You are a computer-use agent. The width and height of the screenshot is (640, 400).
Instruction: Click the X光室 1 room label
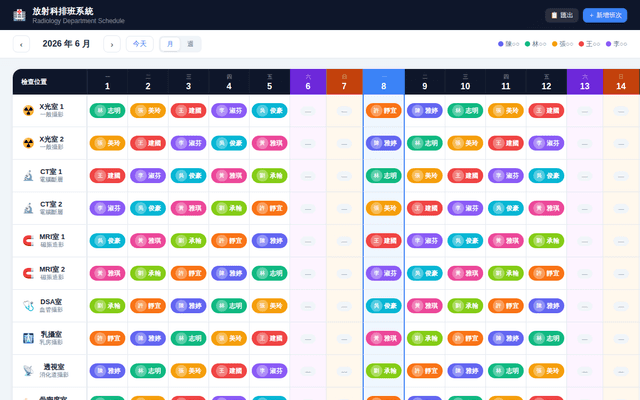point(51,107)
